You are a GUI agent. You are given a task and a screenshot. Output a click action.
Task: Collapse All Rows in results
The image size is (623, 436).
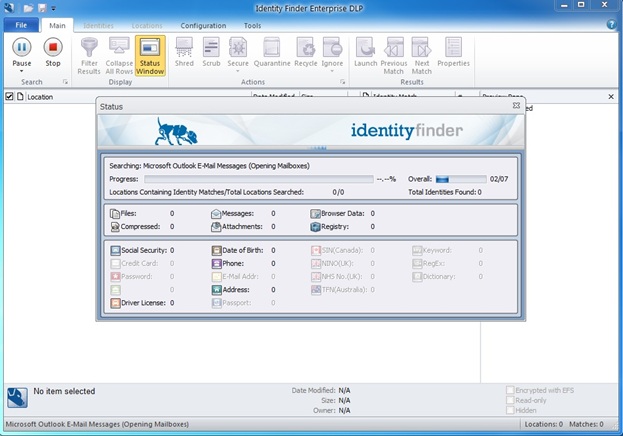(119, 56)
